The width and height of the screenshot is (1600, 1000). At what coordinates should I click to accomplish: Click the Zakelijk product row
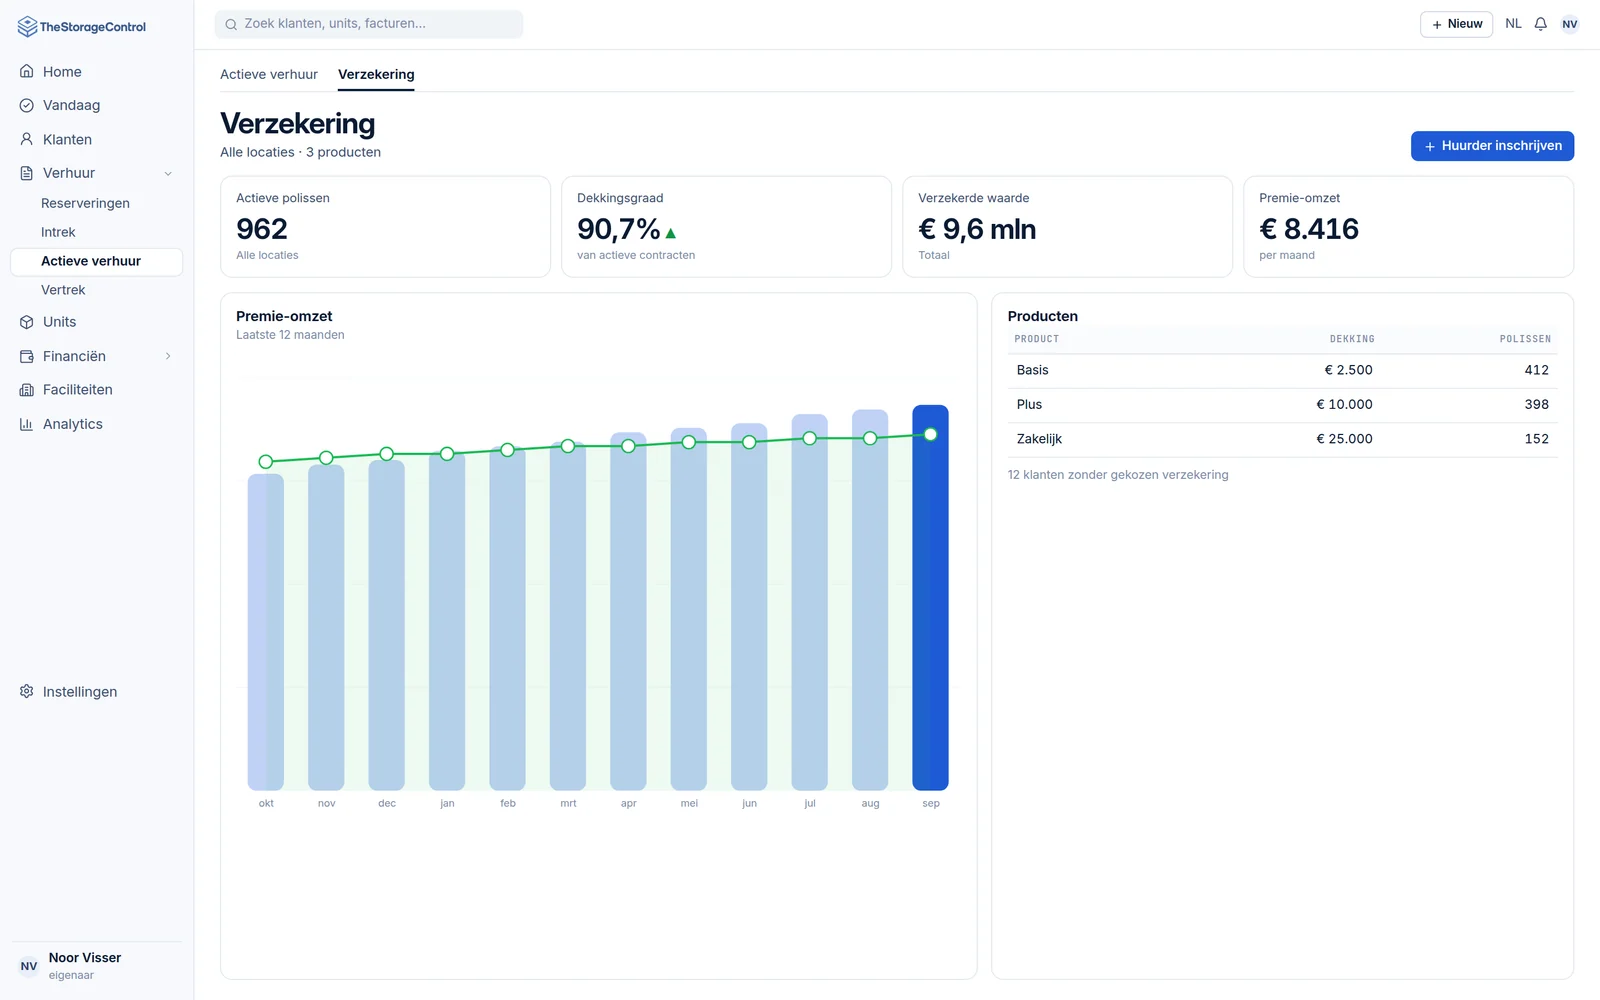[1282, 439]
